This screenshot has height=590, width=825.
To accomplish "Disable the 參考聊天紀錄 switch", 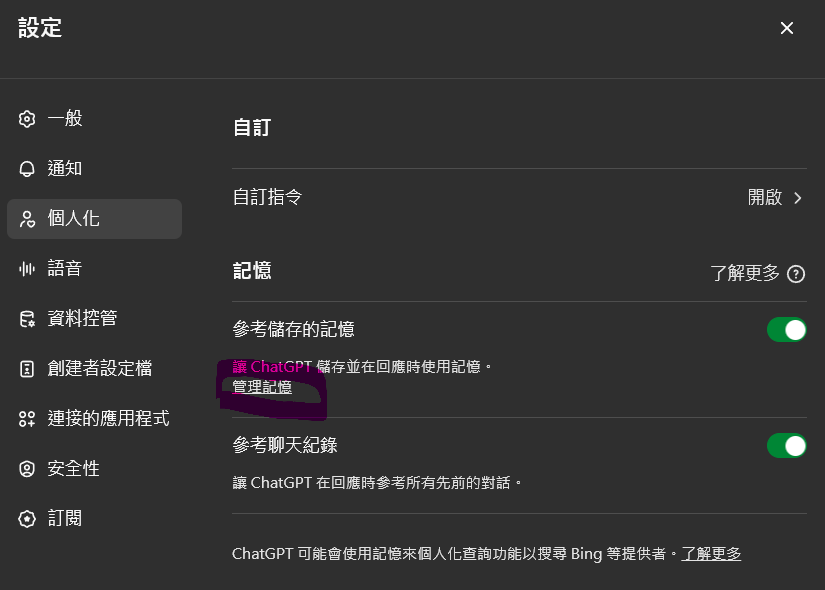I will 787,446.
